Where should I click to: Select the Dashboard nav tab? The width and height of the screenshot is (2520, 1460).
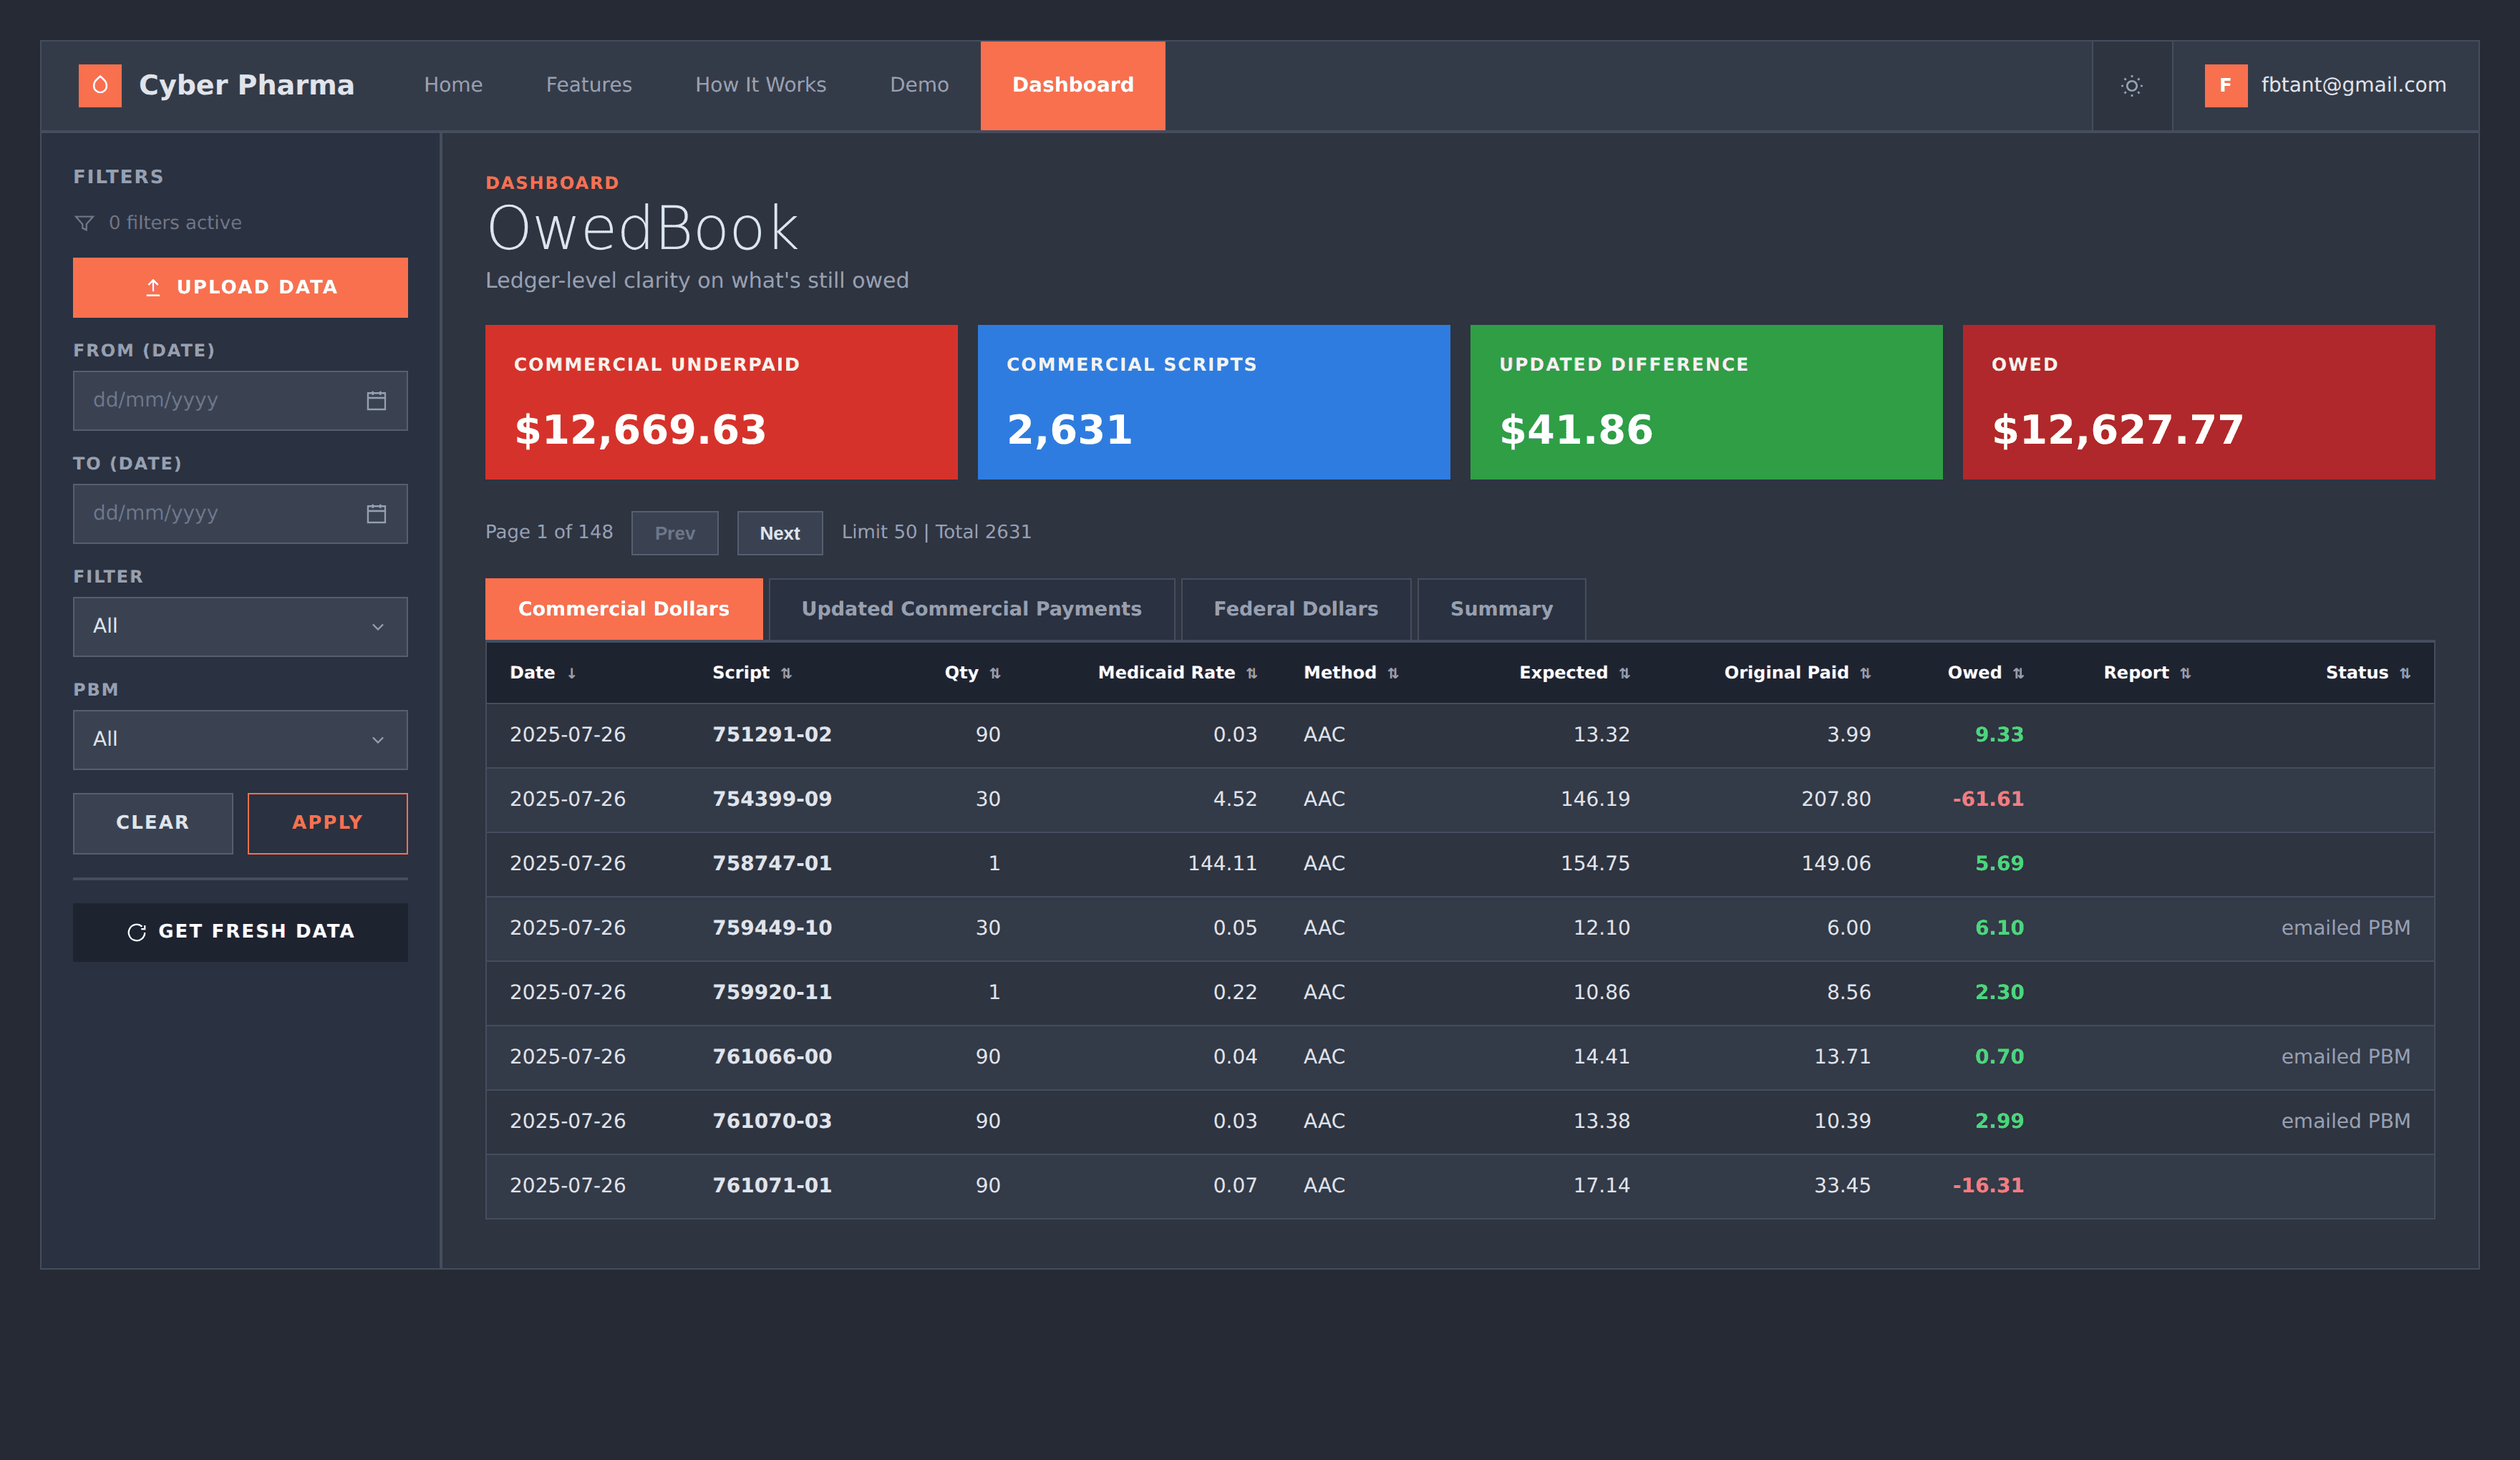pyautogui.click(x=1073, y=86)
